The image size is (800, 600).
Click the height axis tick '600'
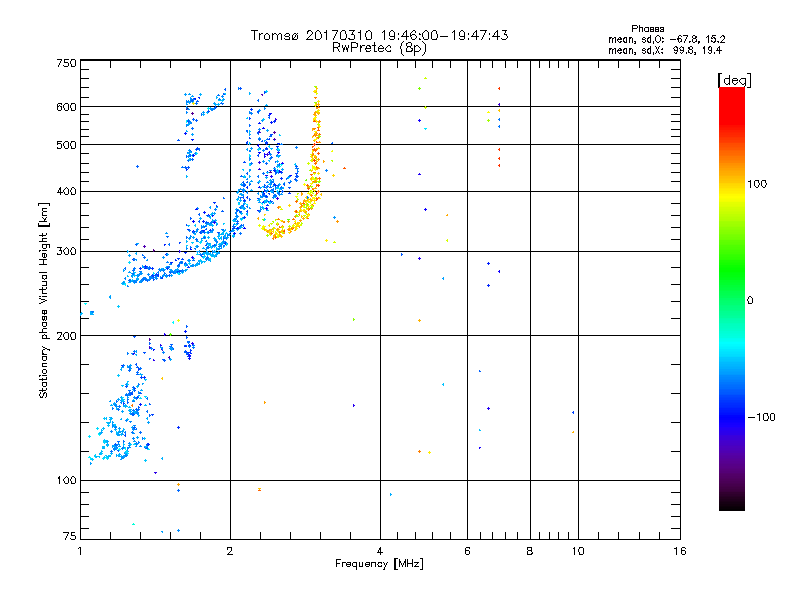[x=67, y=107]
